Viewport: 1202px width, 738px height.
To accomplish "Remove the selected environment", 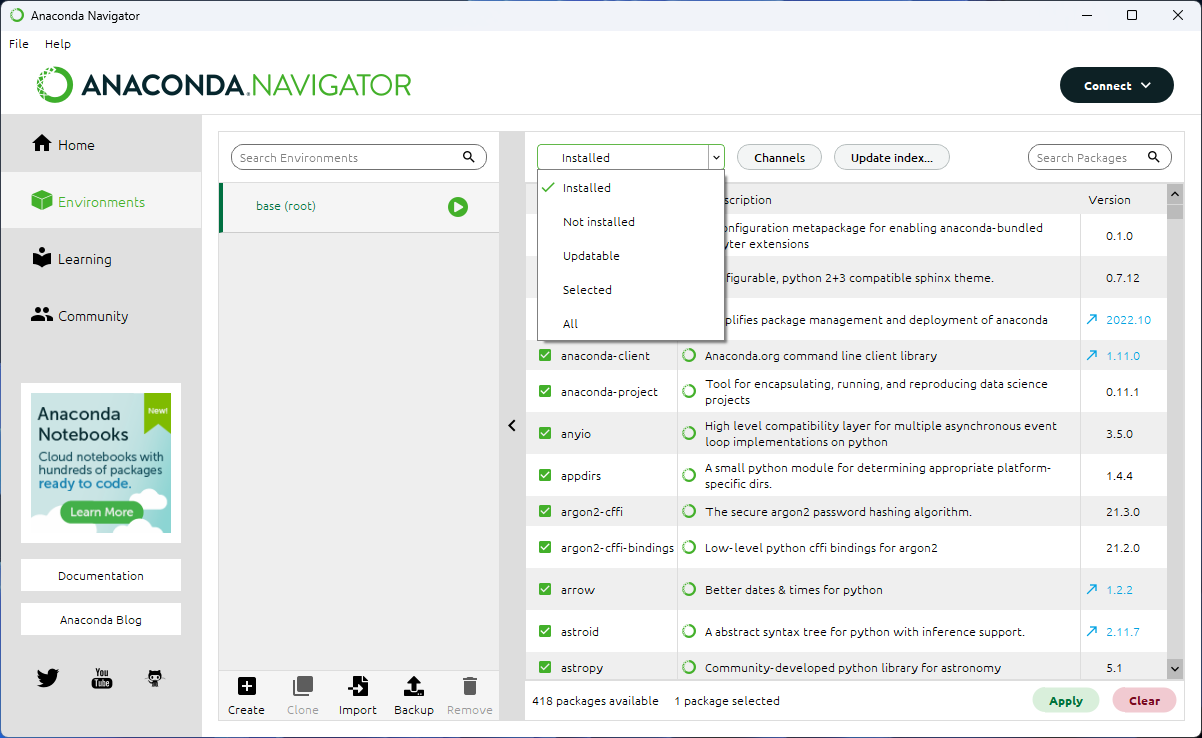I will pos(469,693).
